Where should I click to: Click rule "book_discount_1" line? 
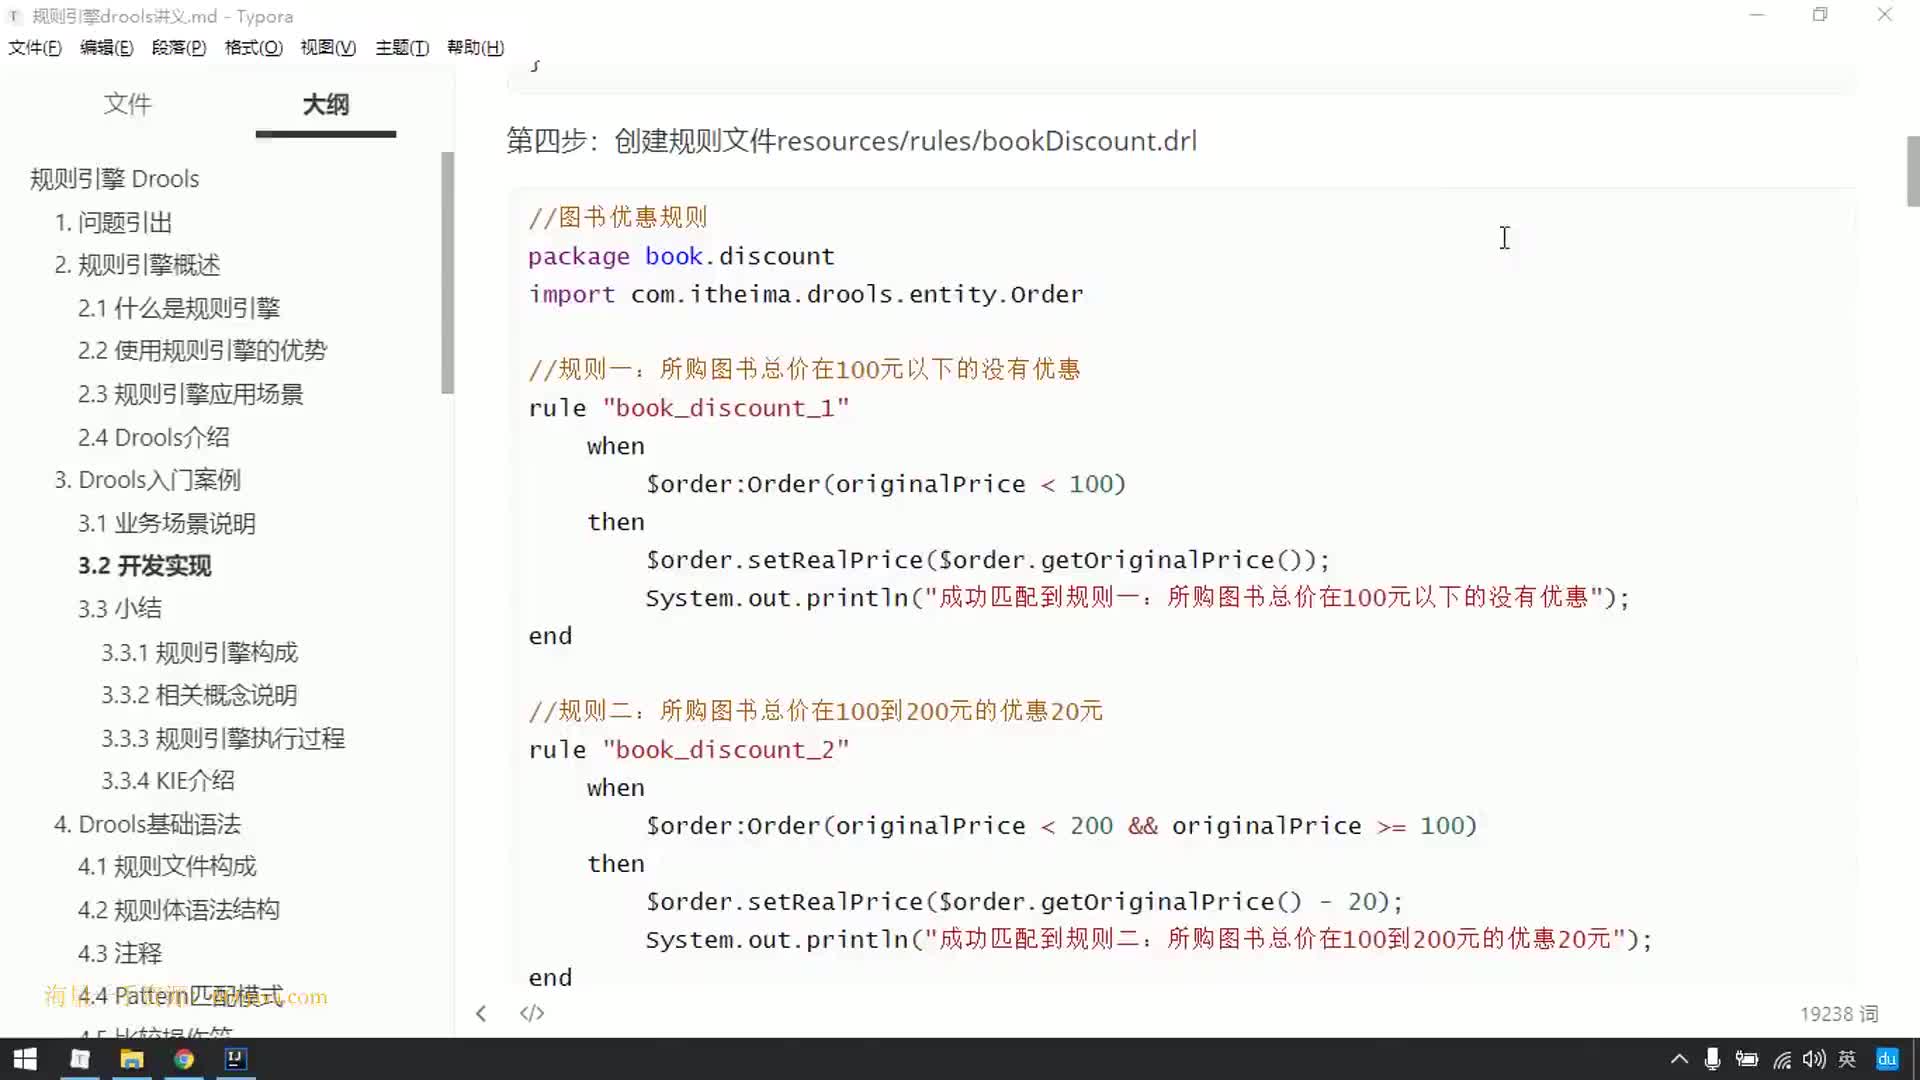[x=689, y=408]
